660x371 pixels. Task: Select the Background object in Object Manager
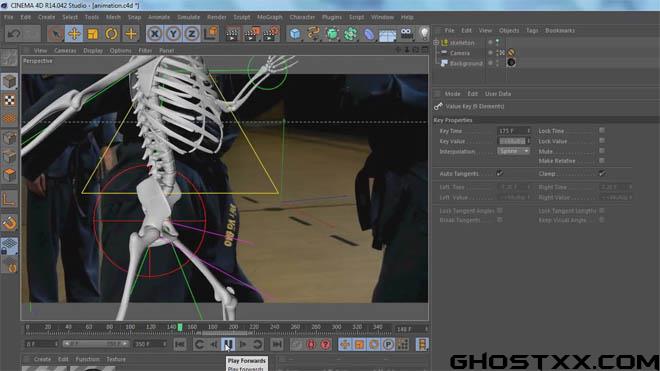coord(466,63)
